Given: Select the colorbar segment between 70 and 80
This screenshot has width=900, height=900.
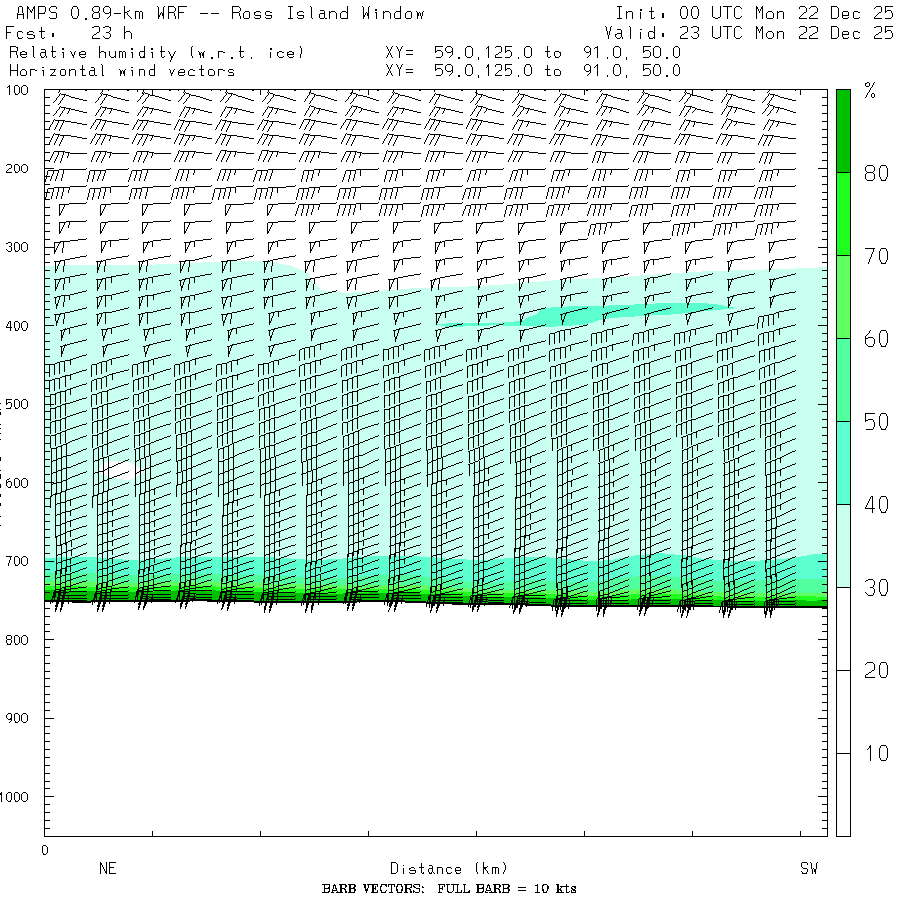Looking at the screenshot, I should [843, 214].
